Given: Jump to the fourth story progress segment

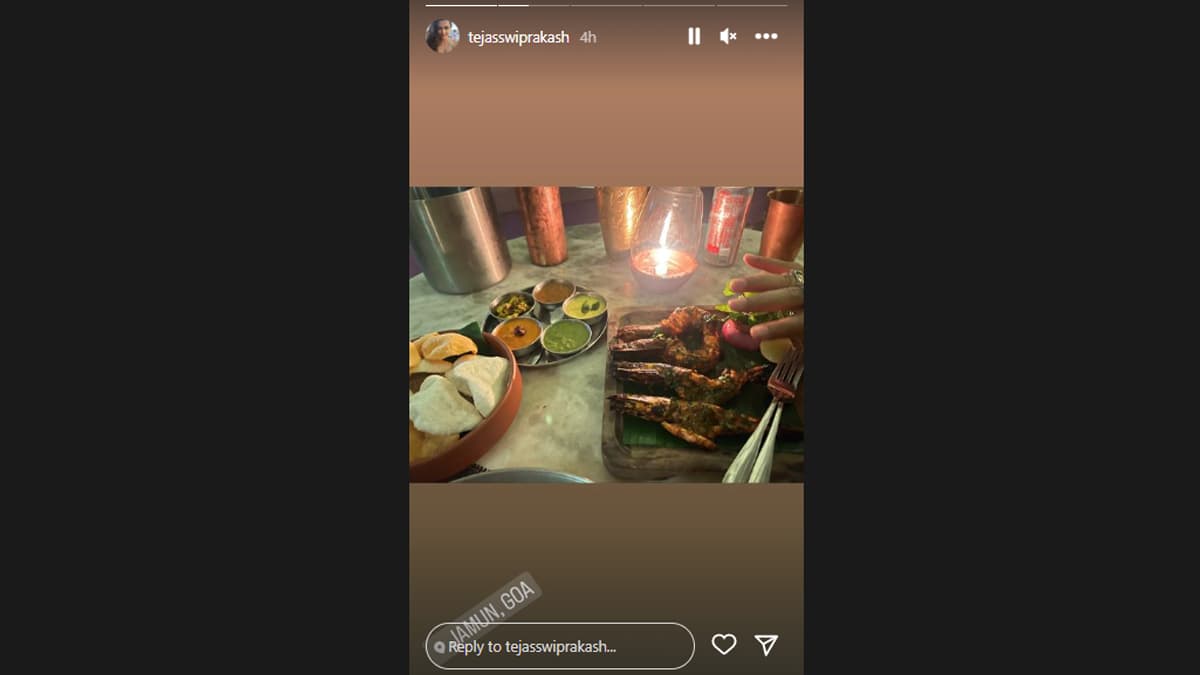Looking at the screenshot, I should (x=679, y=5).
